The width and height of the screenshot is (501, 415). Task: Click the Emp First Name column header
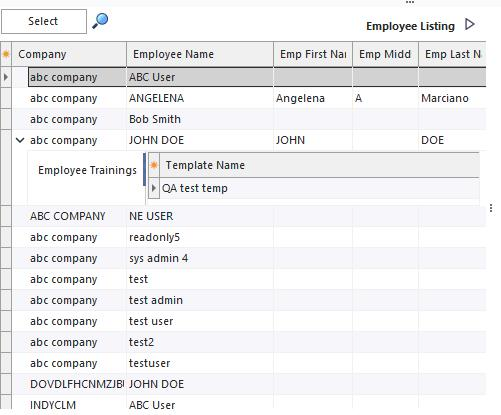click(313, 54)
